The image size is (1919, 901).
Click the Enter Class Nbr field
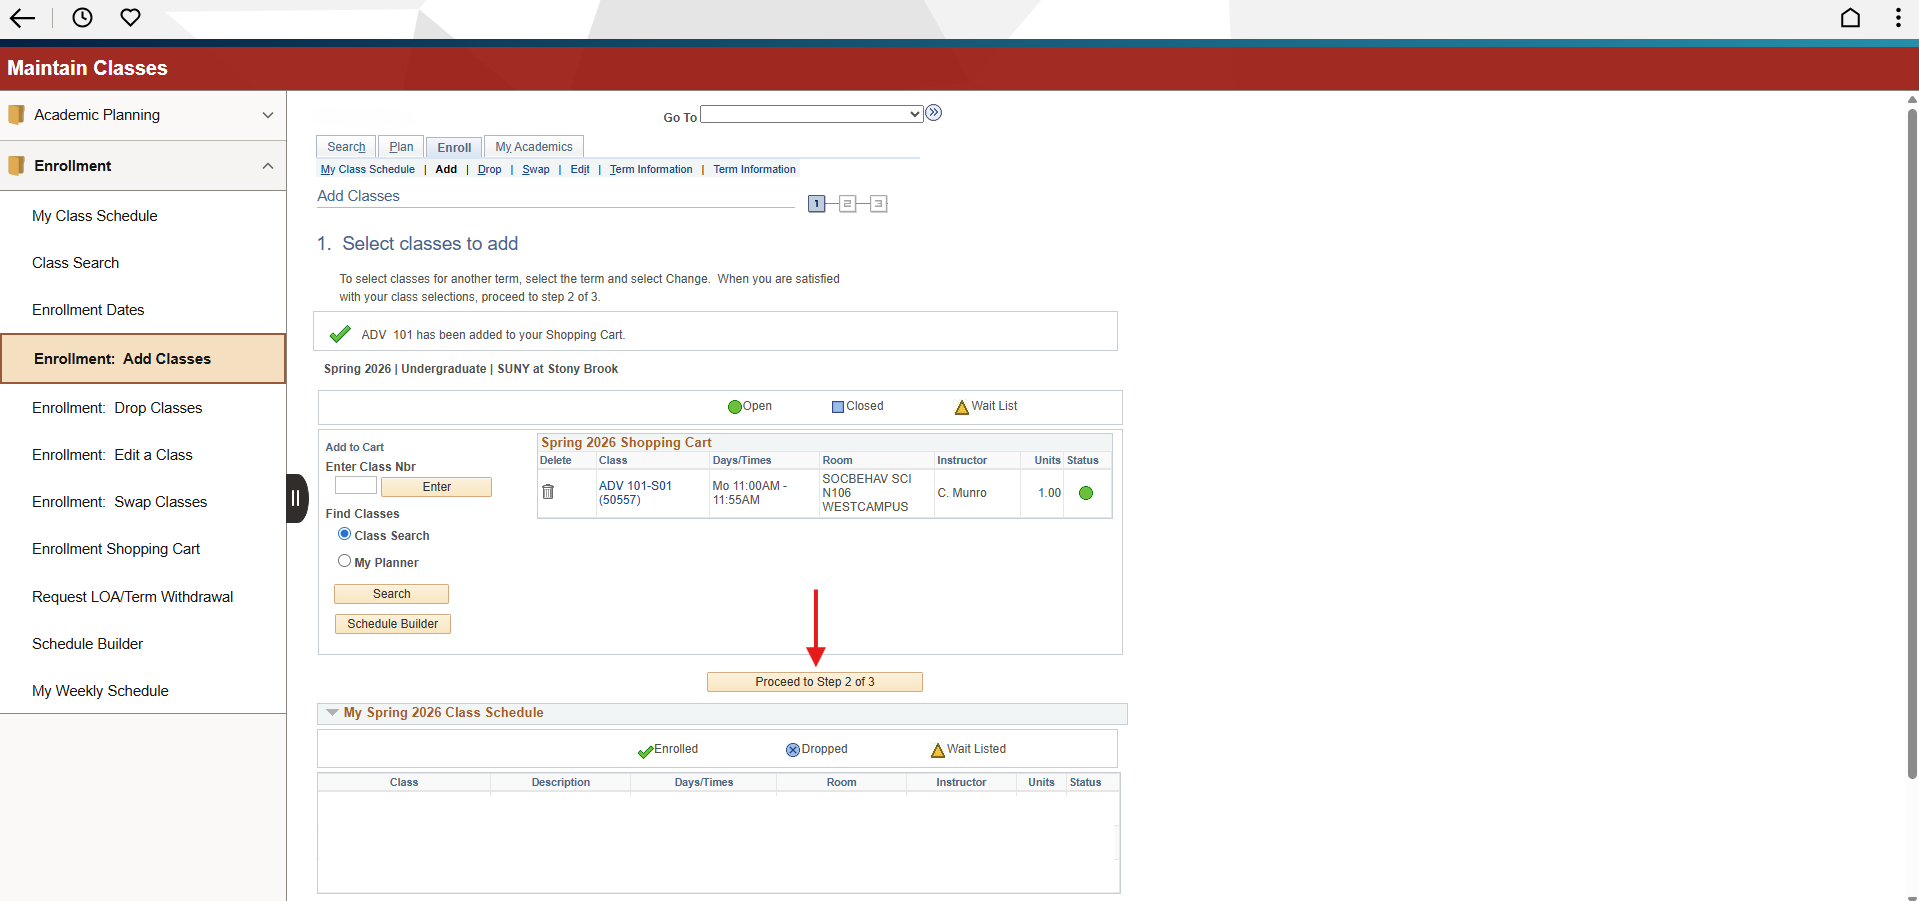[x=355, y=486]
